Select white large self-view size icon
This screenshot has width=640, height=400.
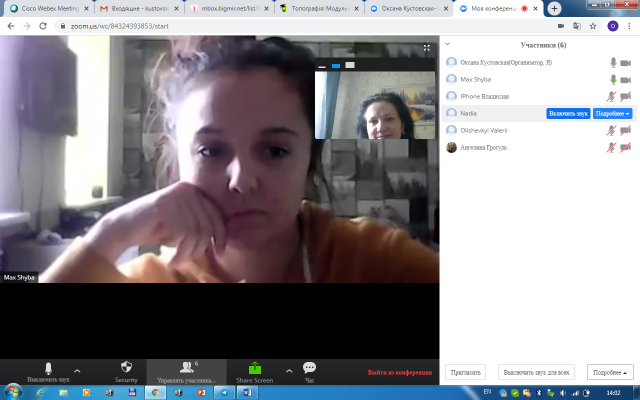[350, 65]
